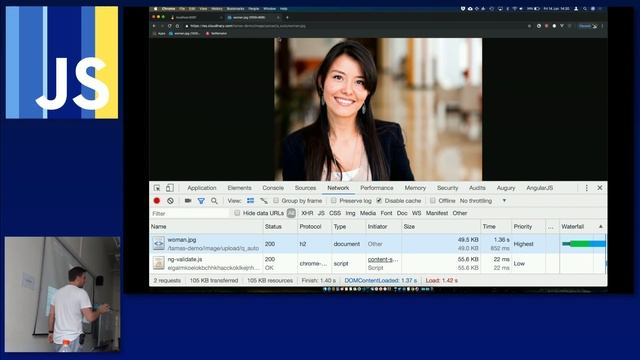Open the Memory tab
This screenshot has height=360, width=640.
[x=415, y=188]
